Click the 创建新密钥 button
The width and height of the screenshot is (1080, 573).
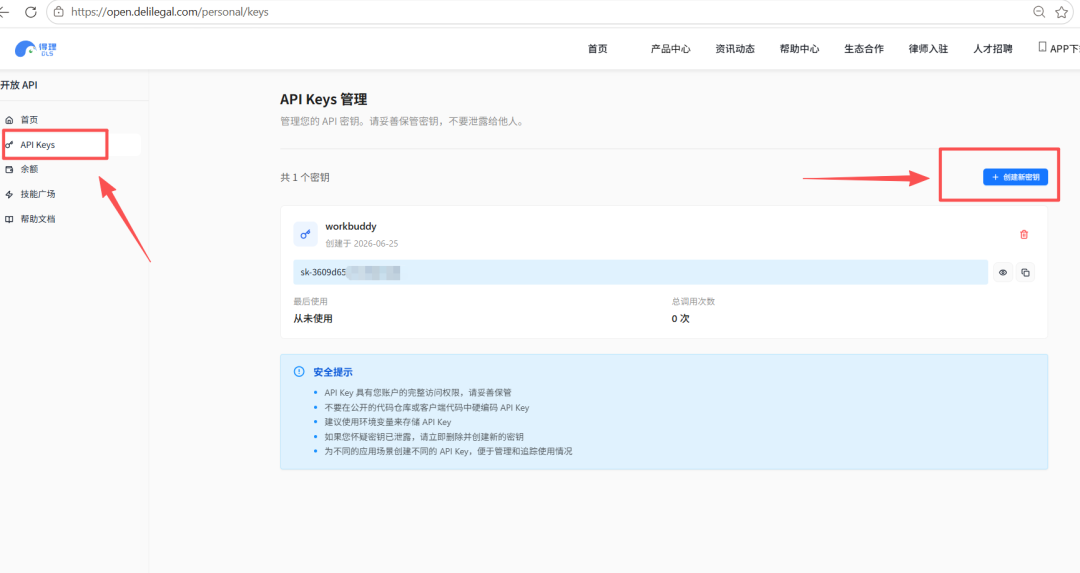(x=1015, y=177)
